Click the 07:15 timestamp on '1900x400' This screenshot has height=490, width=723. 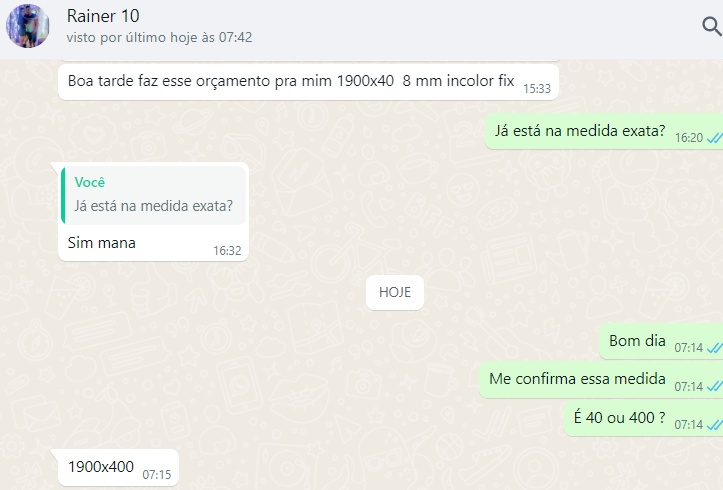[x=157, y=475]
